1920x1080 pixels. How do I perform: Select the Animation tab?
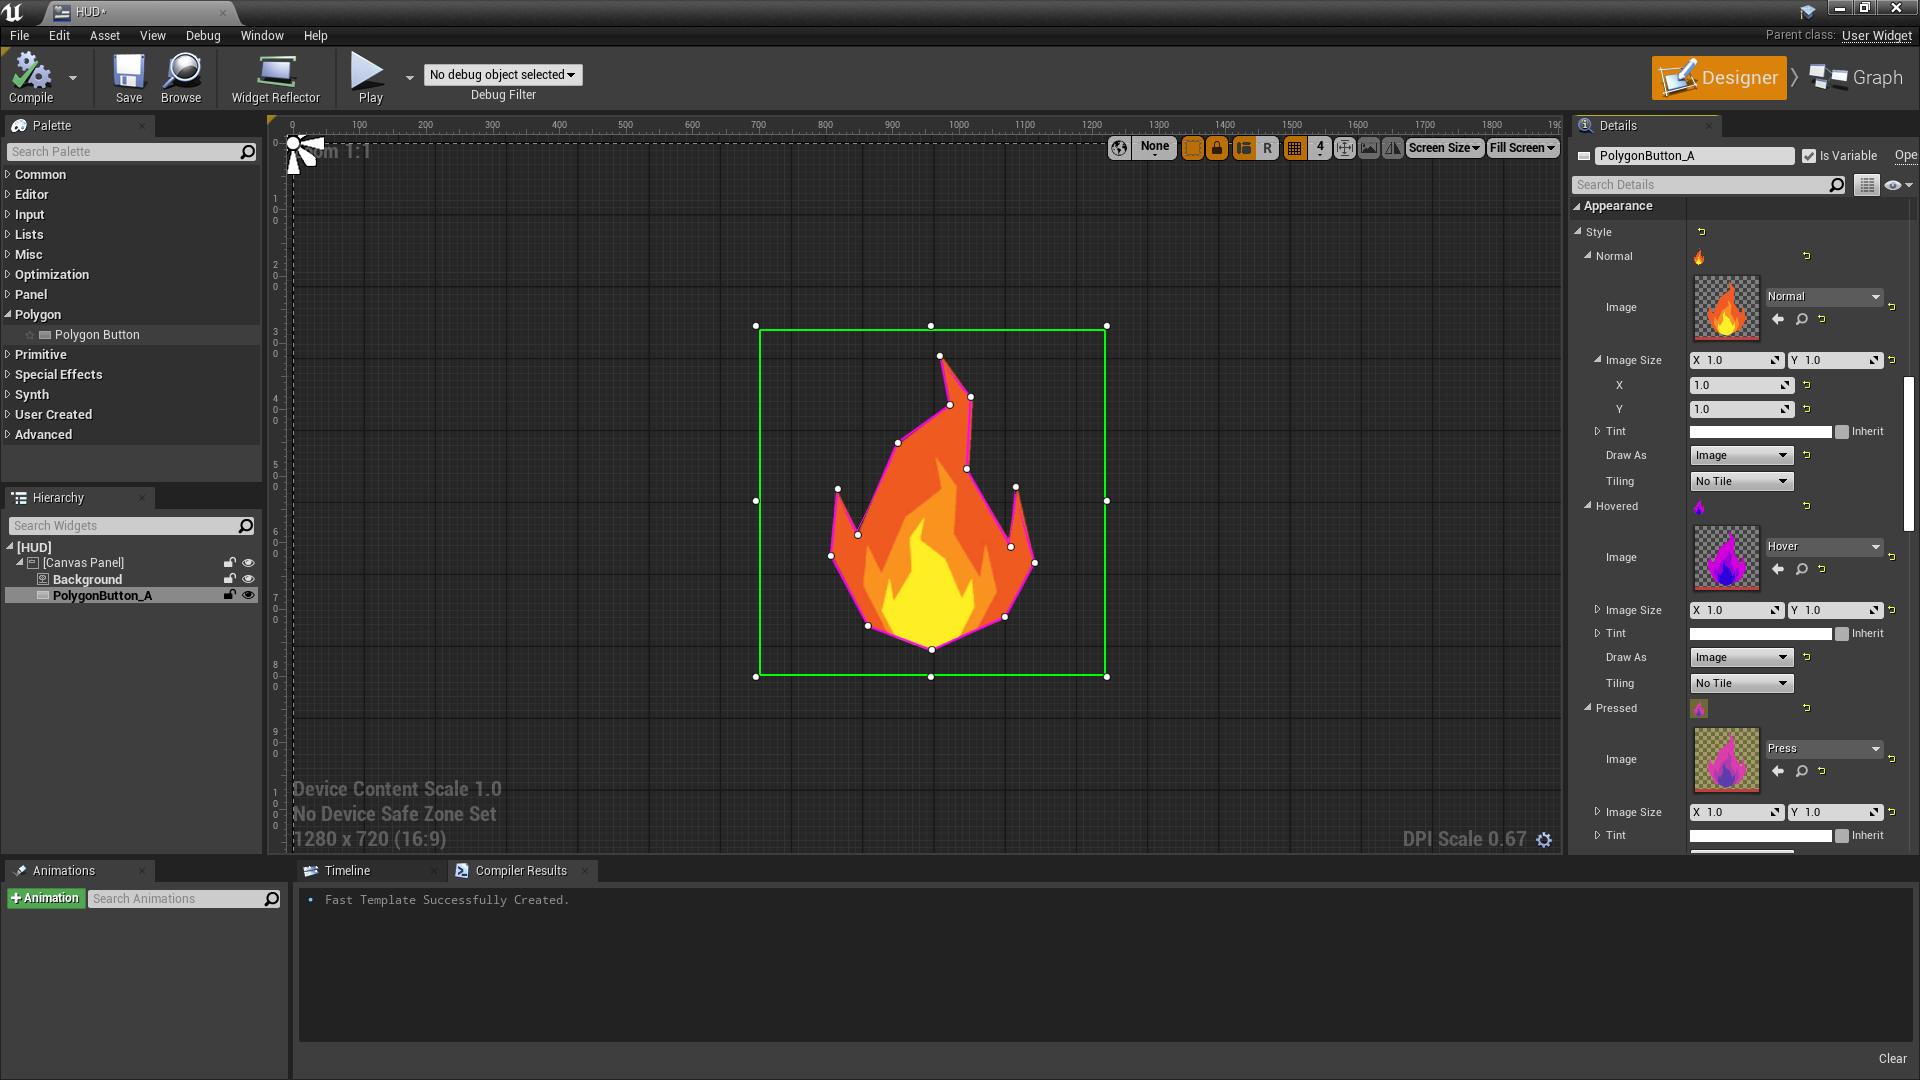click(63, 870)
